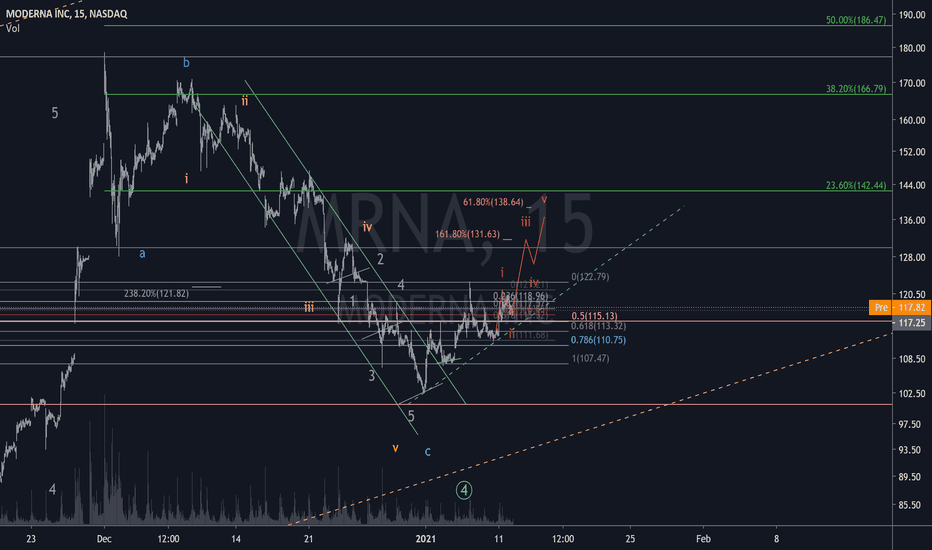This screenshot has width=932, height=550.
Task: Click the blue wave b label
Action: click(186, 62)
